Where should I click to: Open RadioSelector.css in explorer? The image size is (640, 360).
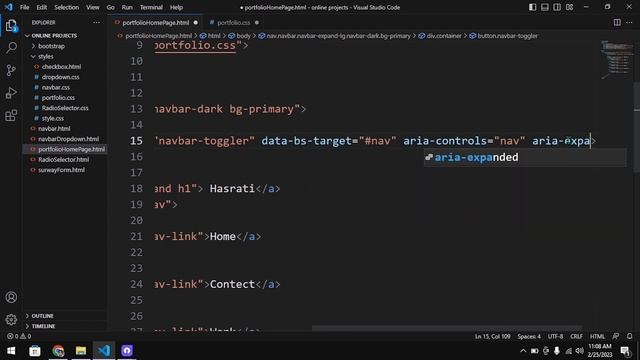click(x=65, y=108)
